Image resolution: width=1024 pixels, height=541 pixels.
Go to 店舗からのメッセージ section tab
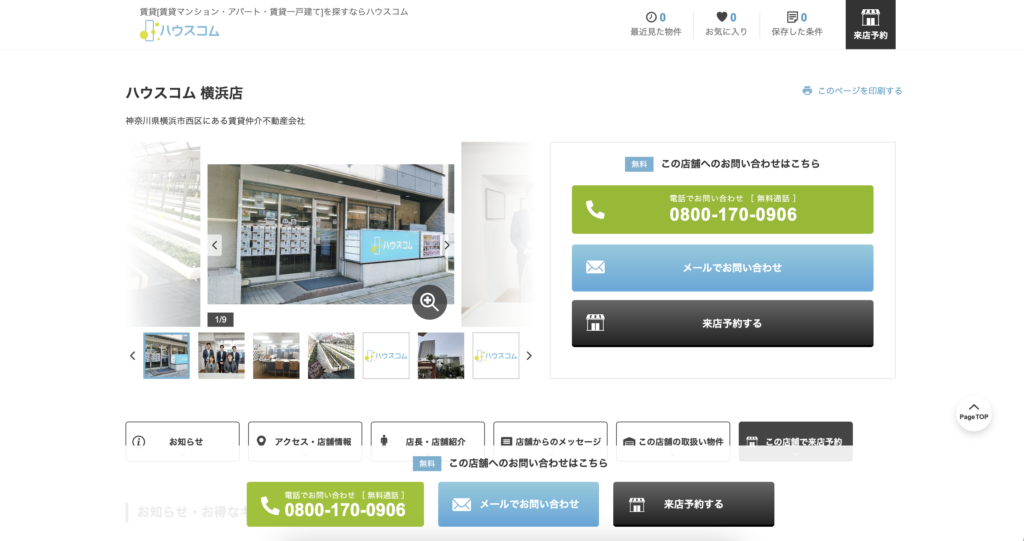551,441
